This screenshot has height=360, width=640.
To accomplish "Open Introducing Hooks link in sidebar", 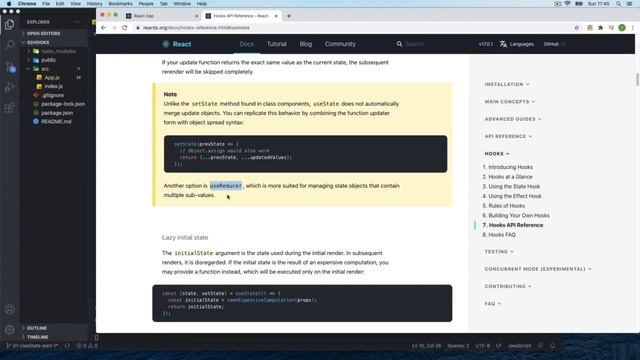I will [x=510, y=167].
